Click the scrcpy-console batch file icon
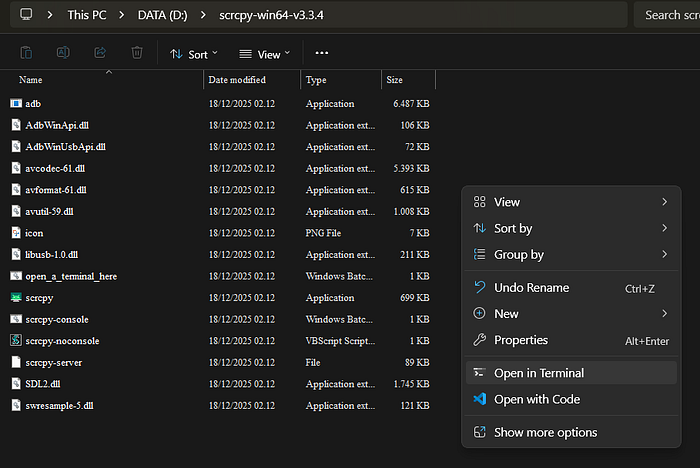 click(x=16, y=319)
